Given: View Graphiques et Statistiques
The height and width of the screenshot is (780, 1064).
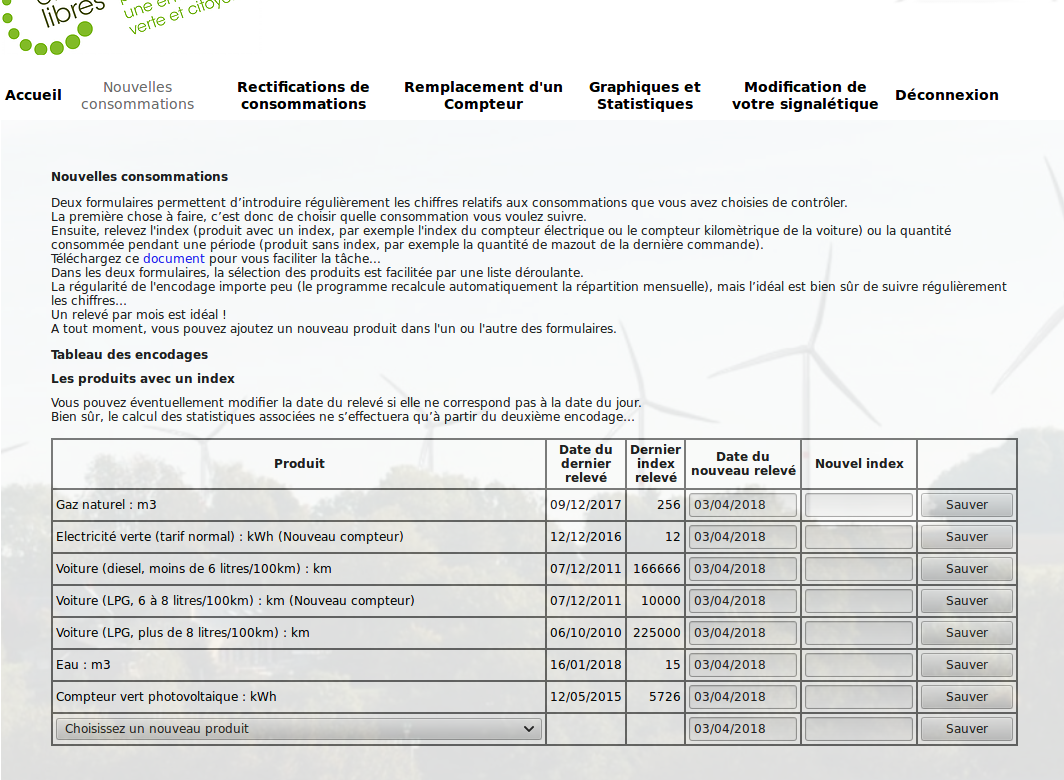Looking at the screenshot, I should 645,96.
